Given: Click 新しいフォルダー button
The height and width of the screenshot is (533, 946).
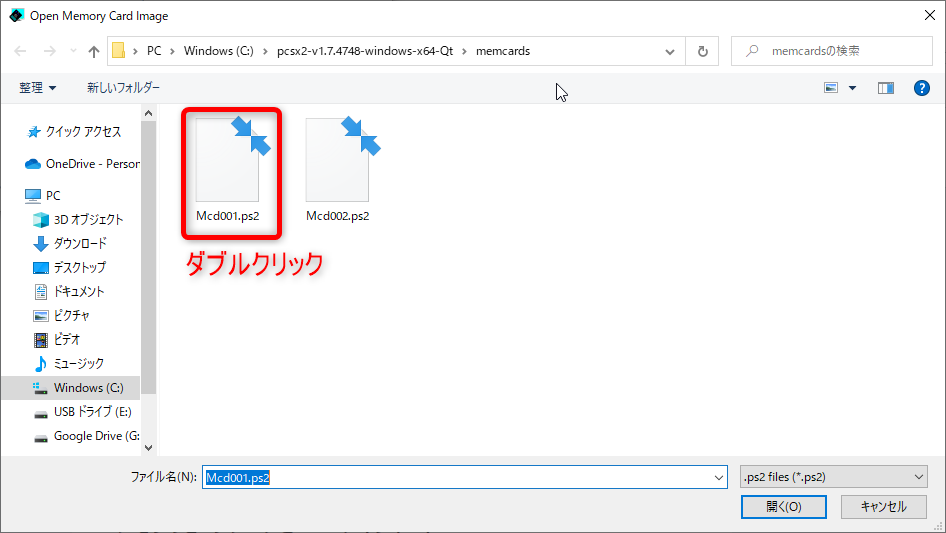Looking at the screenshot, I should 124,88.
